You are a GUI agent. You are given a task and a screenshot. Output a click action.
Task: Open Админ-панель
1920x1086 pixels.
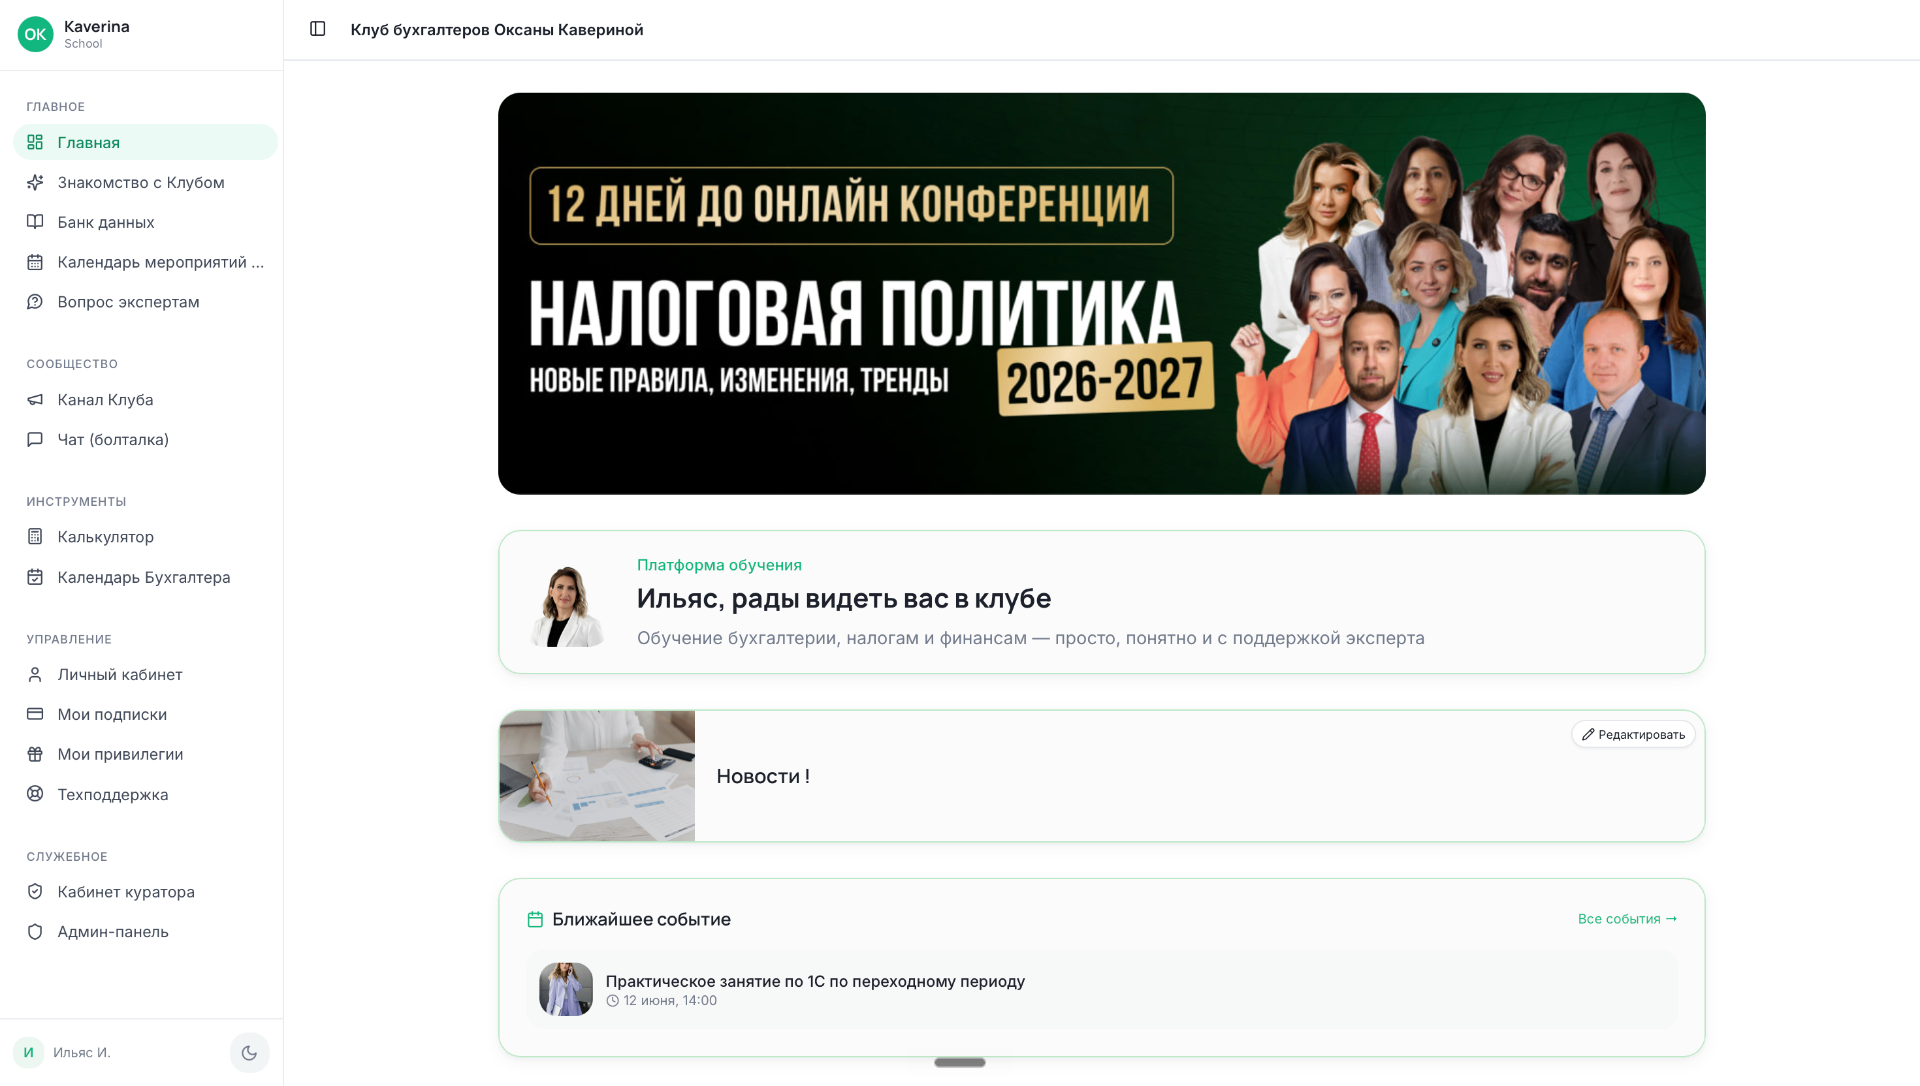(x=145, y=932)
